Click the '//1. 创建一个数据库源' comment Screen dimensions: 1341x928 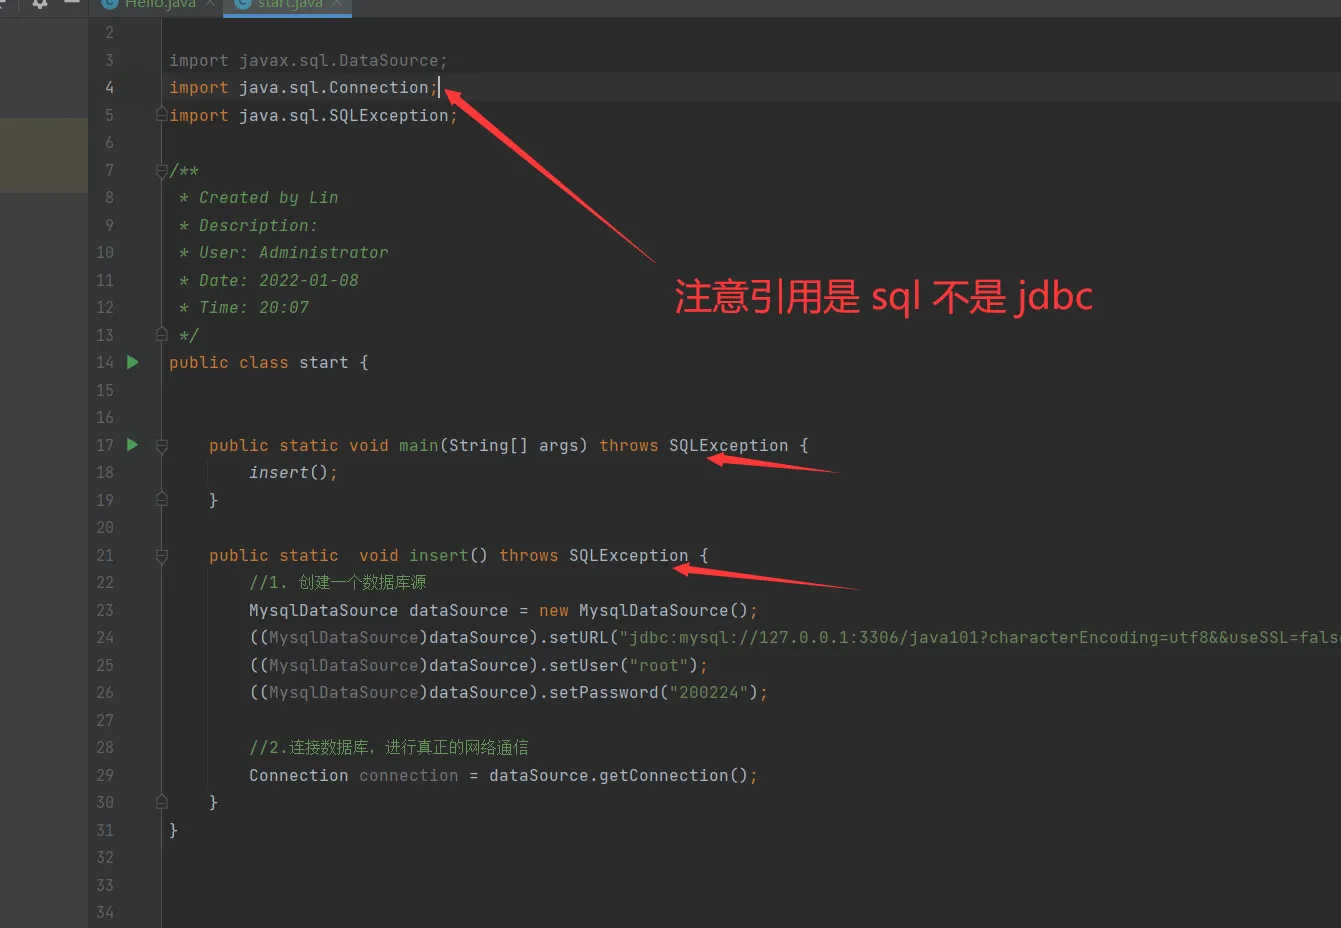point(338,583)
